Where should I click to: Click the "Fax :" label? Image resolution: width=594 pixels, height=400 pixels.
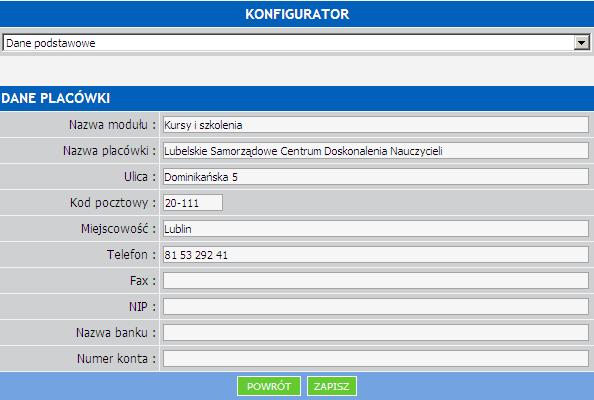tap(143, 281)
